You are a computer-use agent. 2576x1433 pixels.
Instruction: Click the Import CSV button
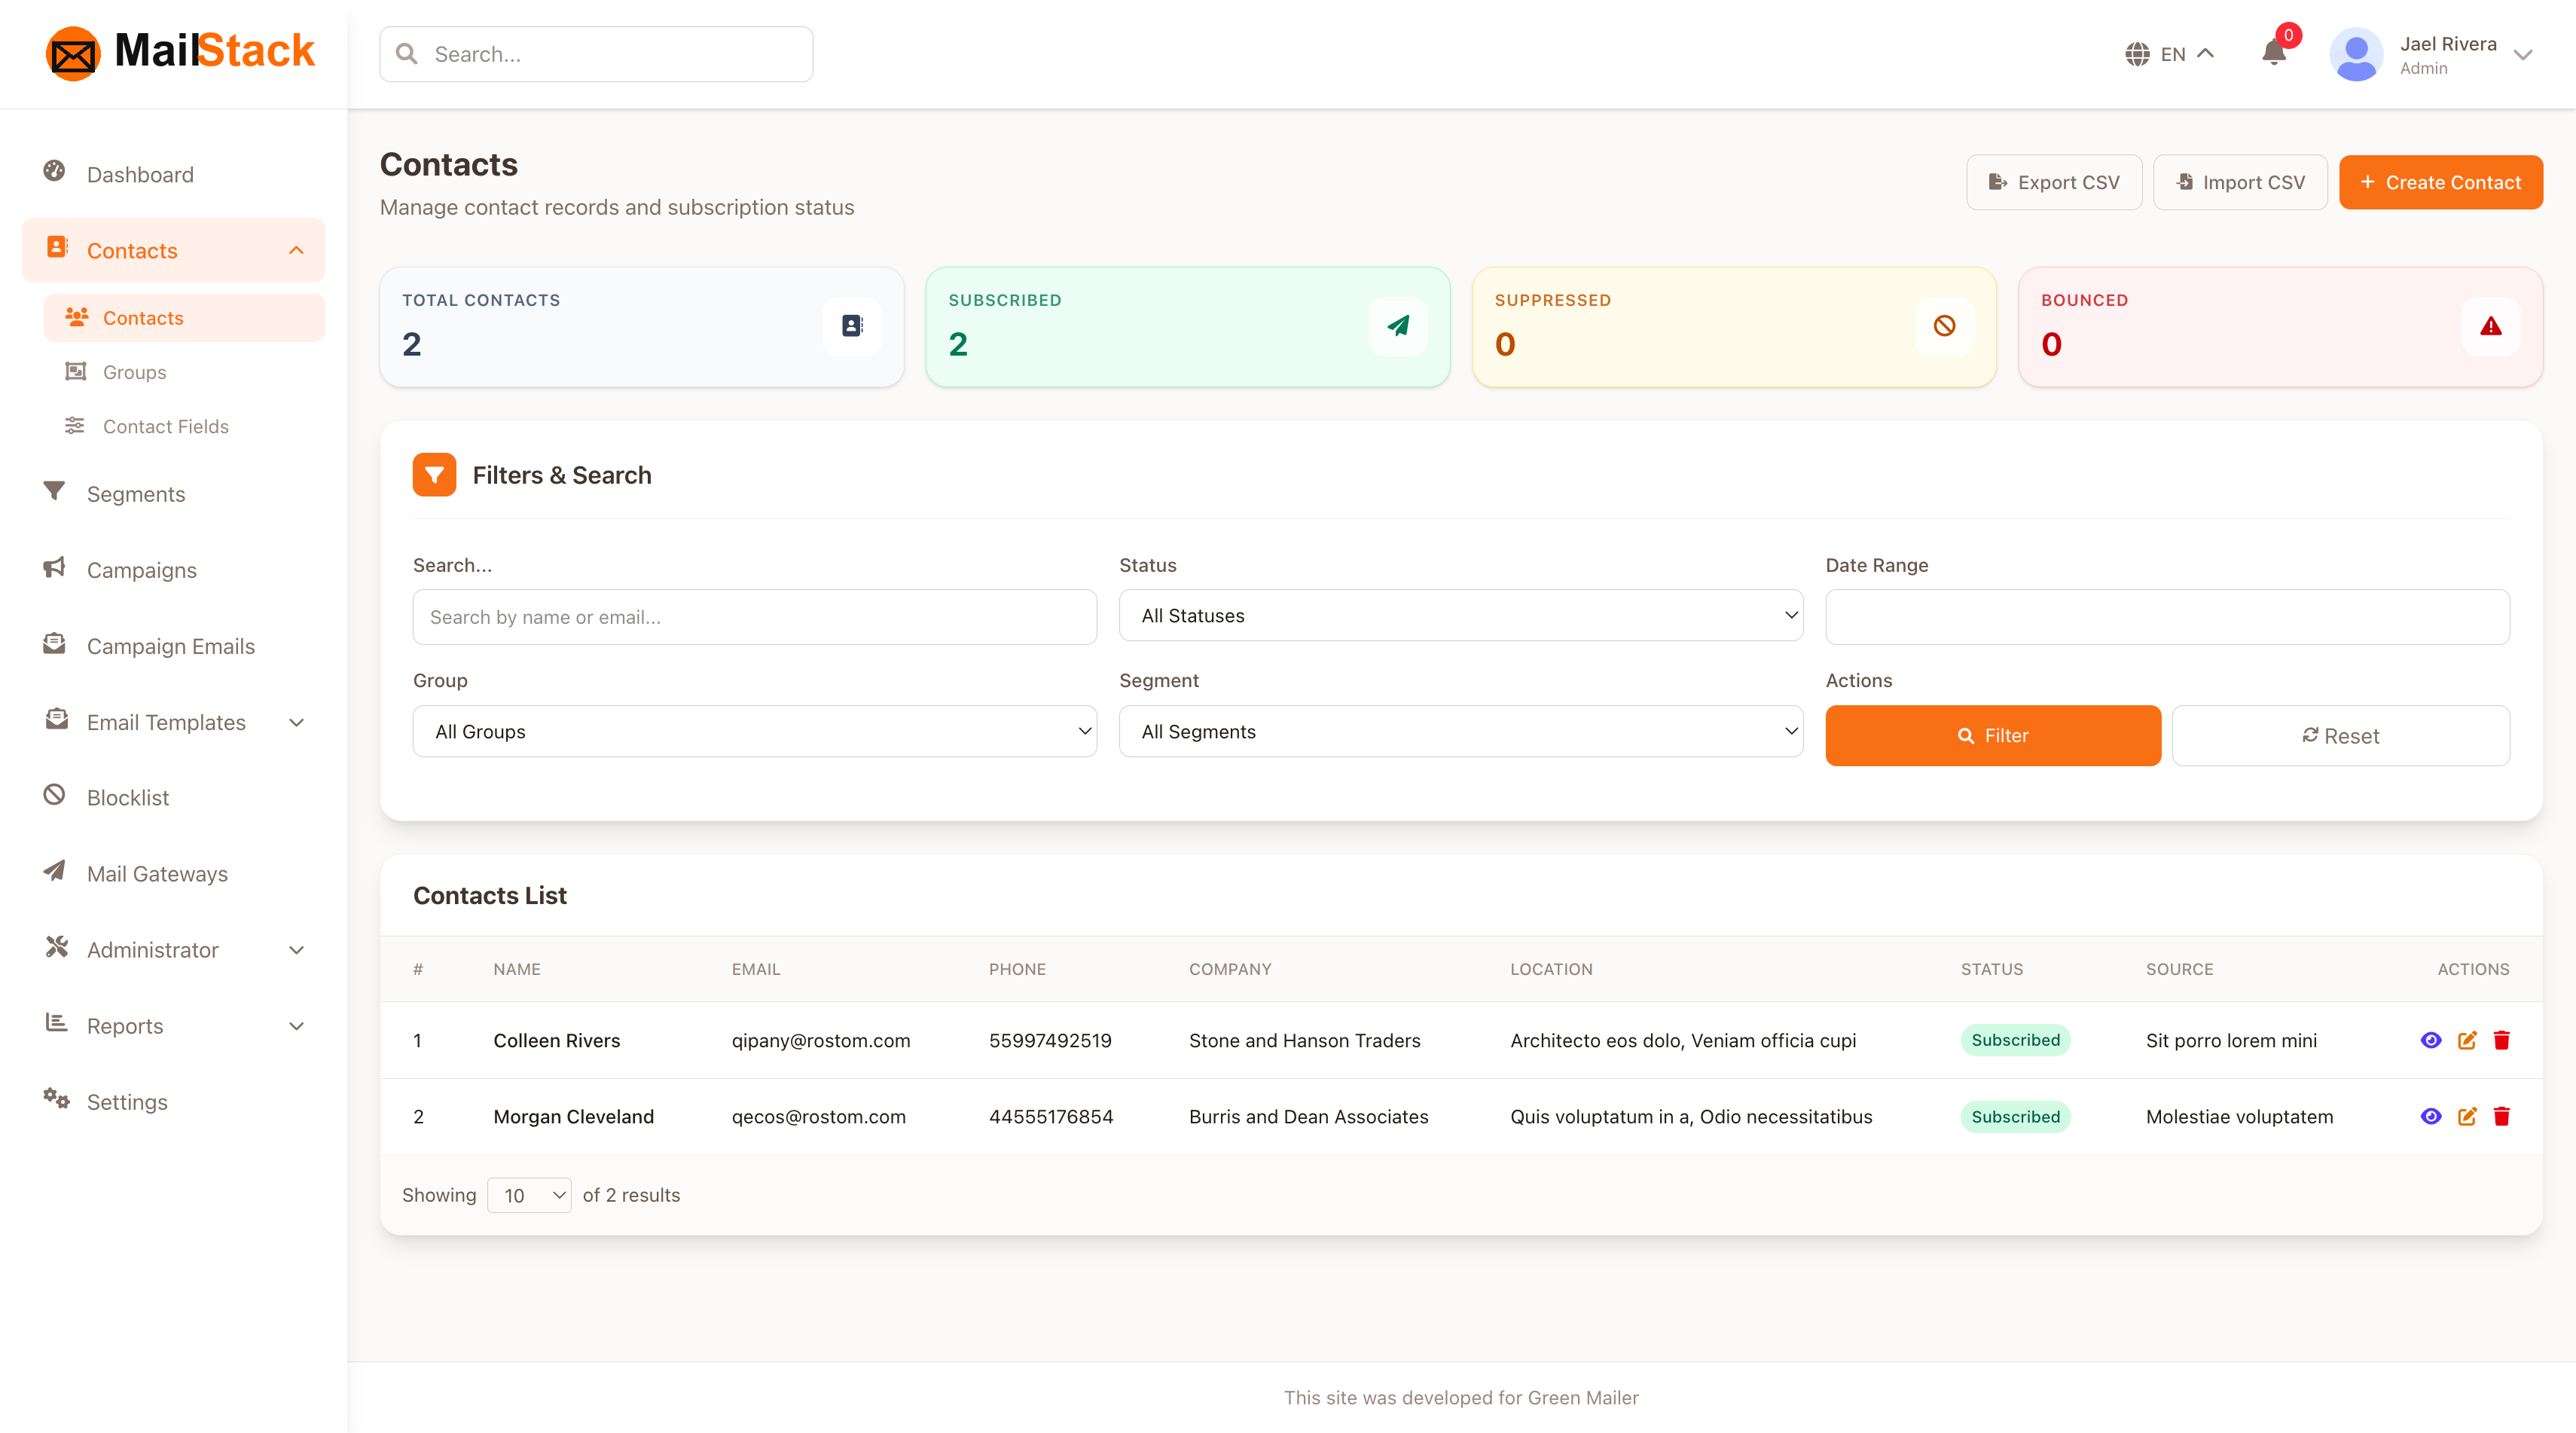pos(2240,182)
